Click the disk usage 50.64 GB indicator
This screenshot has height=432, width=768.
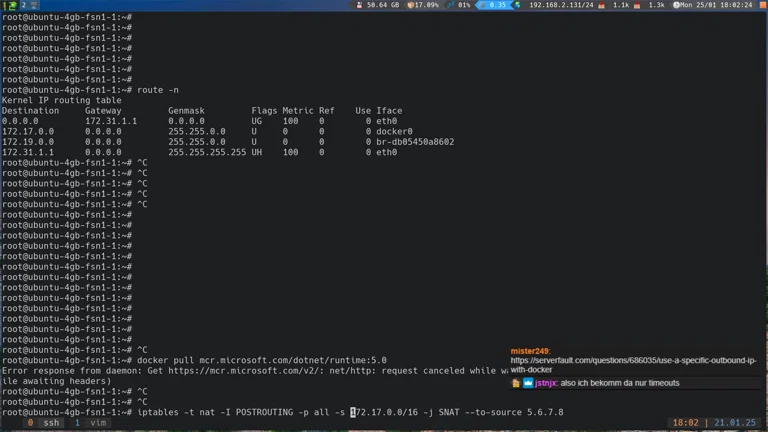[x=377, y=5]
